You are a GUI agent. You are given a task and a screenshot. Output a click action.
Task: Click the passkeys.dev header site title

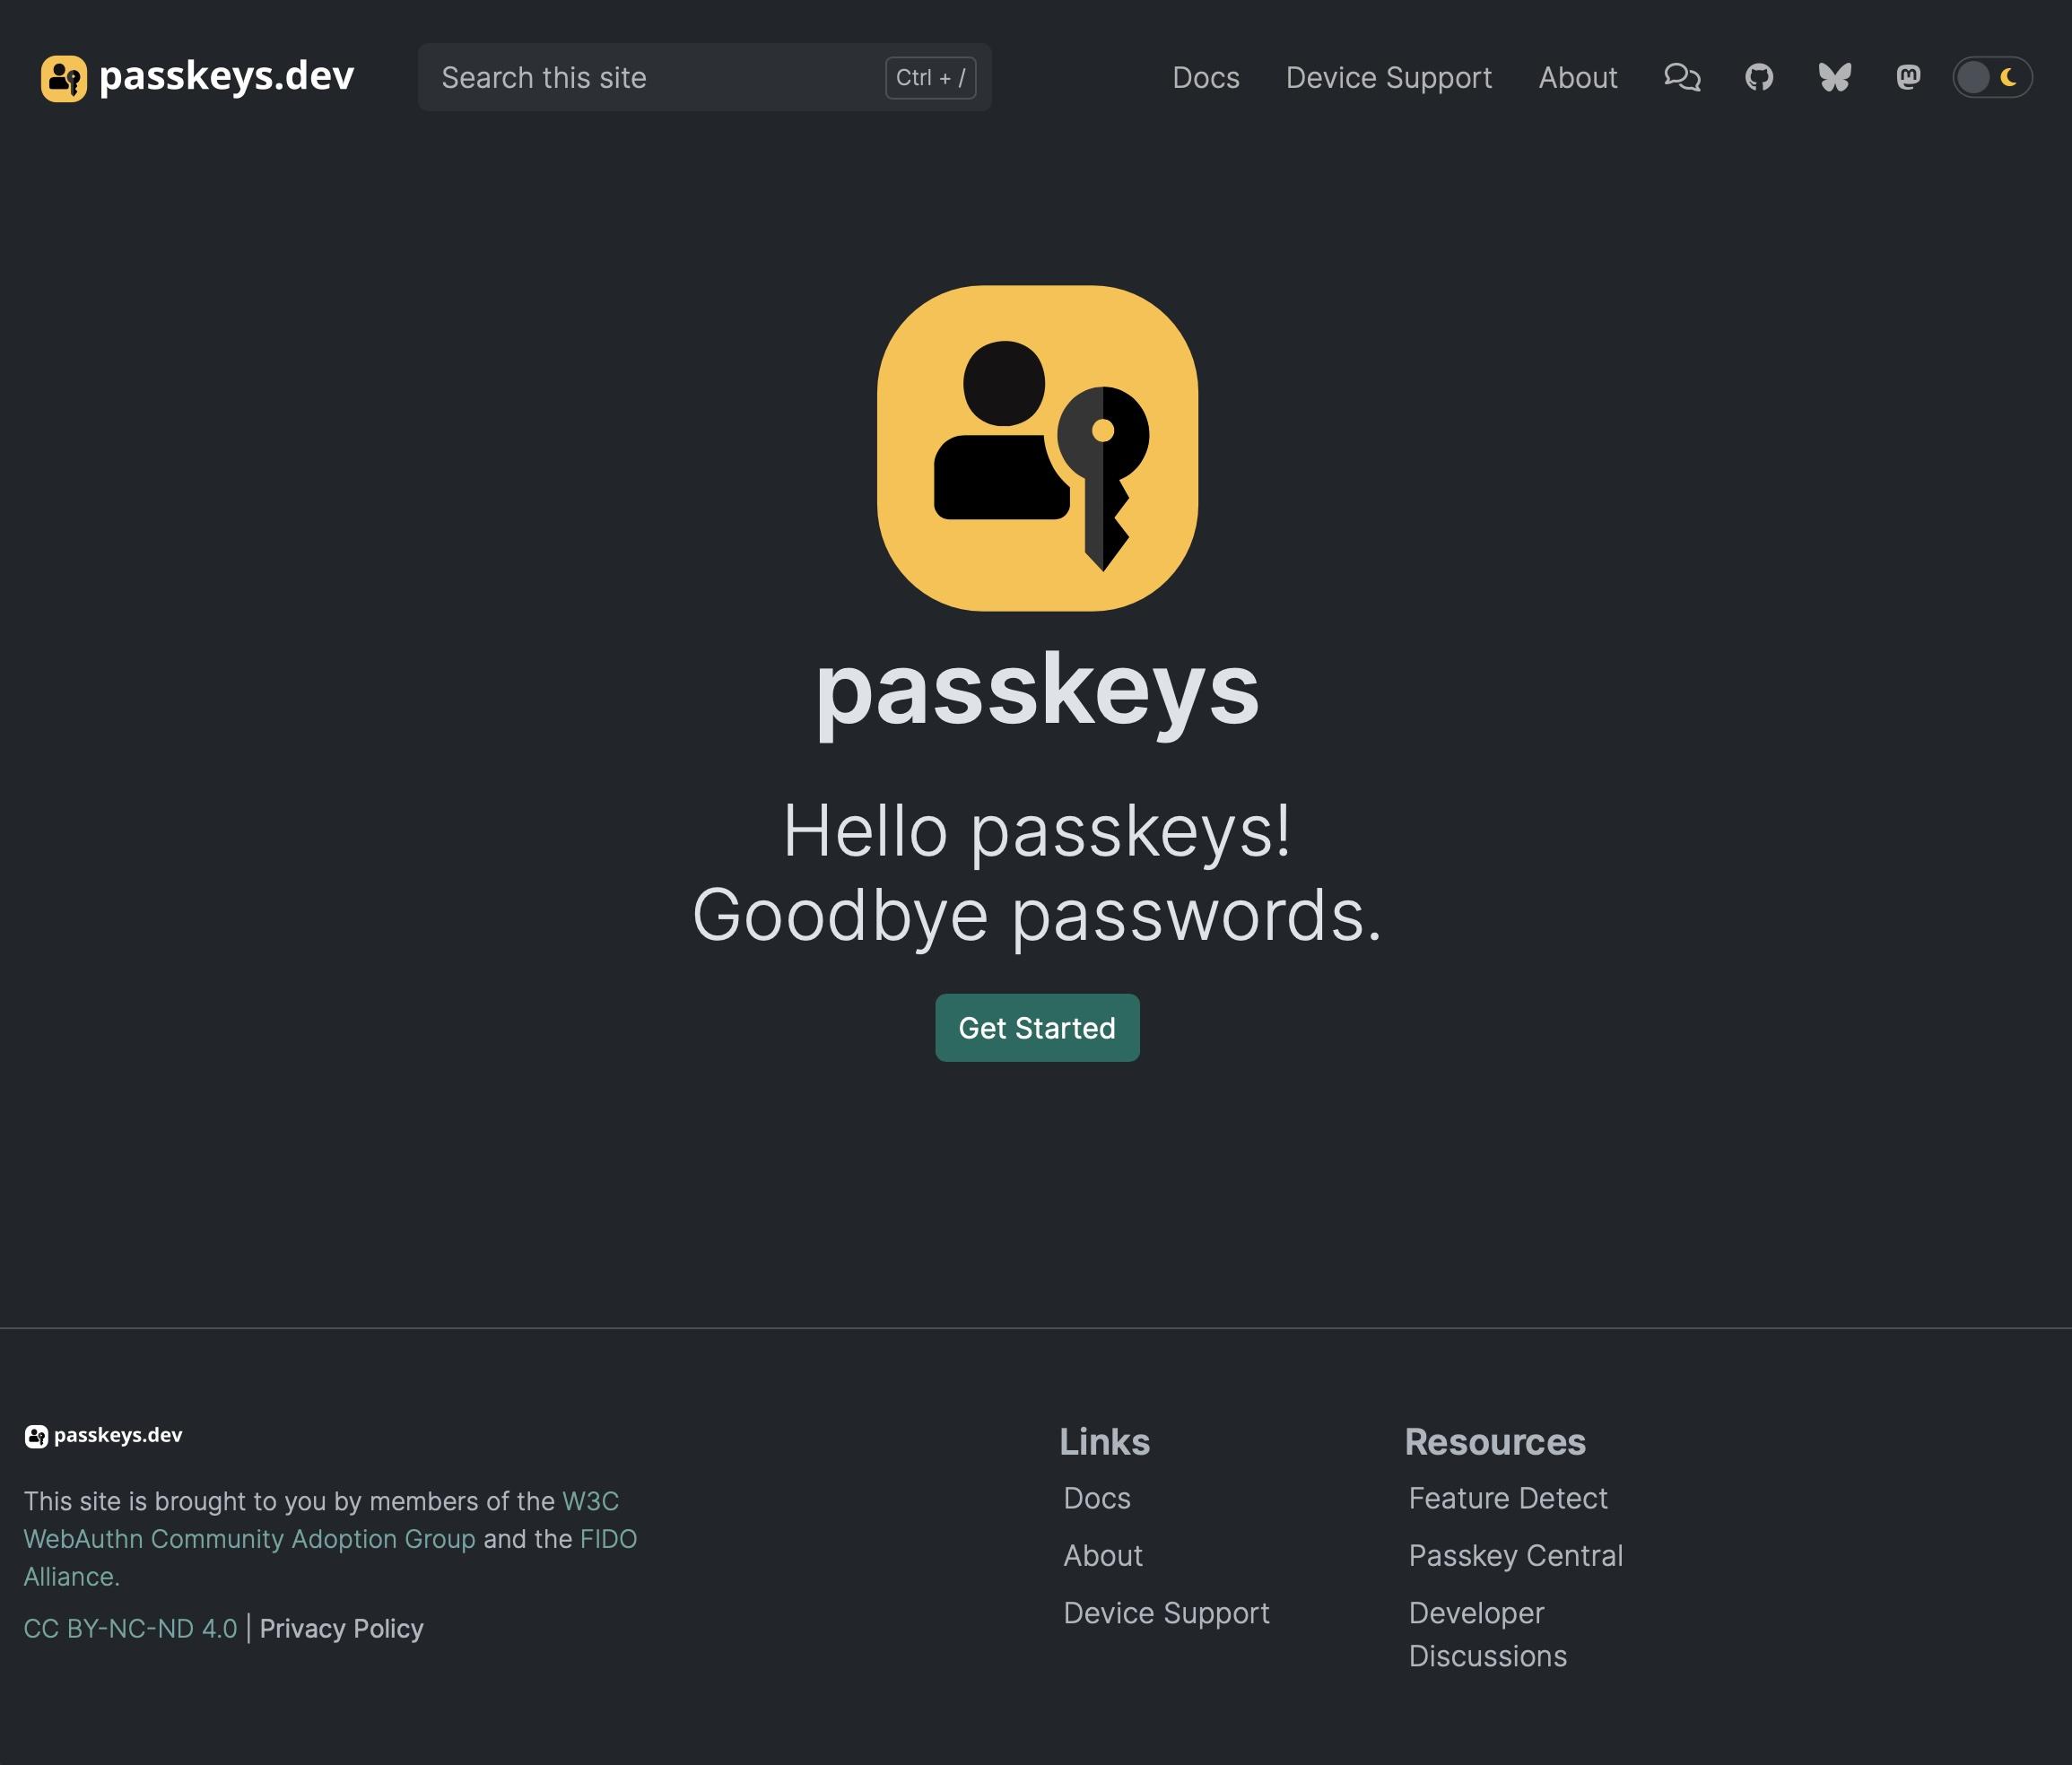(x=226, y=77)
